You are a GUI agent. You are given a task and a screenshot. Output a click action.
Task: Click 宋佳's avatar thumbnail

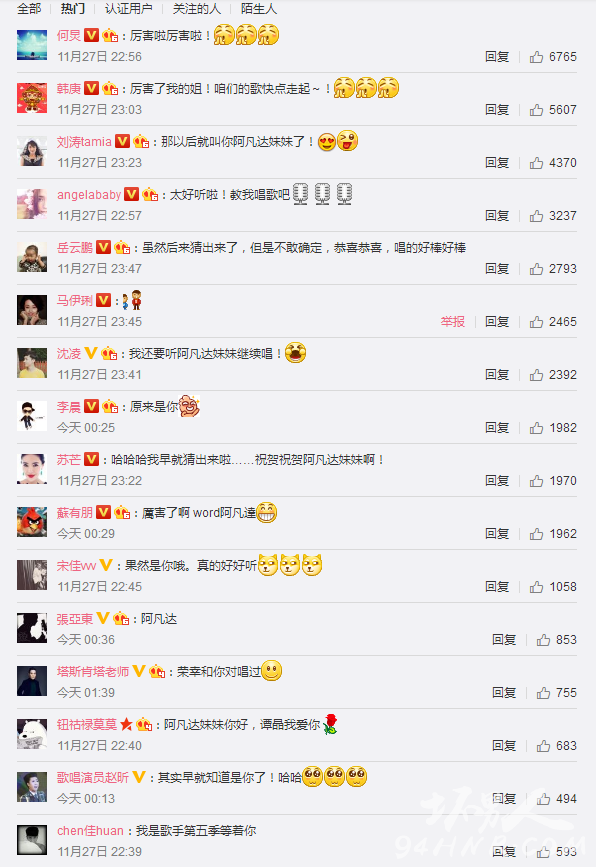tap(32, 575)
